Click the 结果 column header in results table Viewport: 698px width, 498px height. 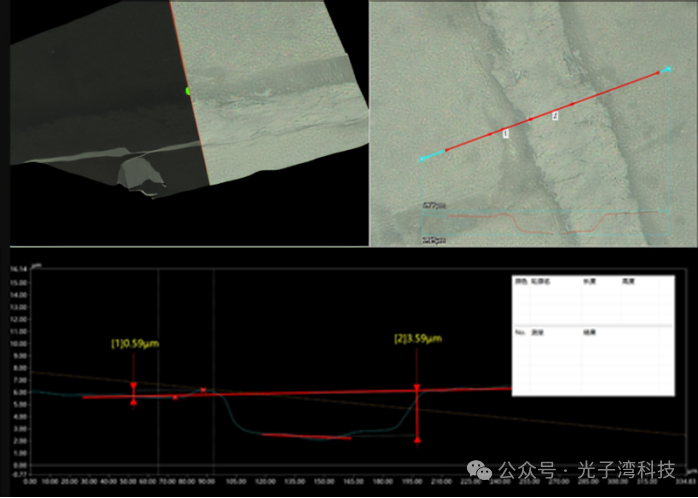(x=589, y=332)
